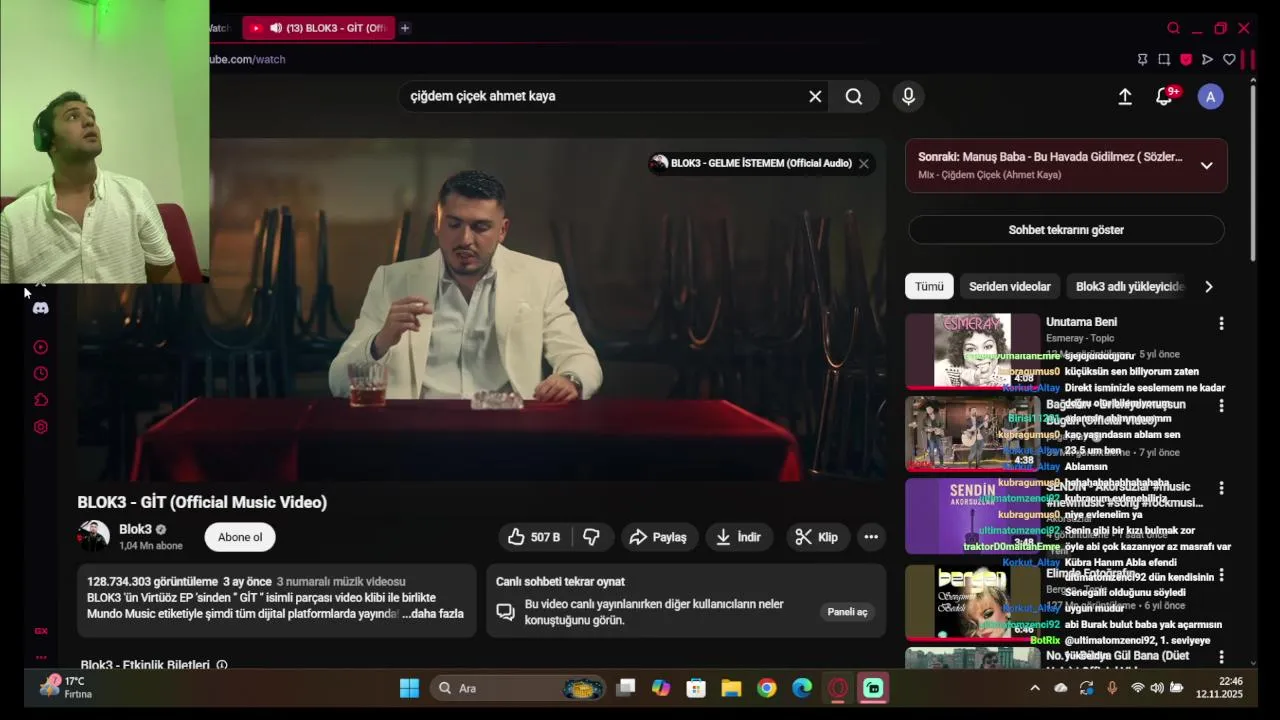Open options for the SENDİN Akorsuzlar video
The height and width of the screenshot is (720, 1280).
click(1221, 488)
